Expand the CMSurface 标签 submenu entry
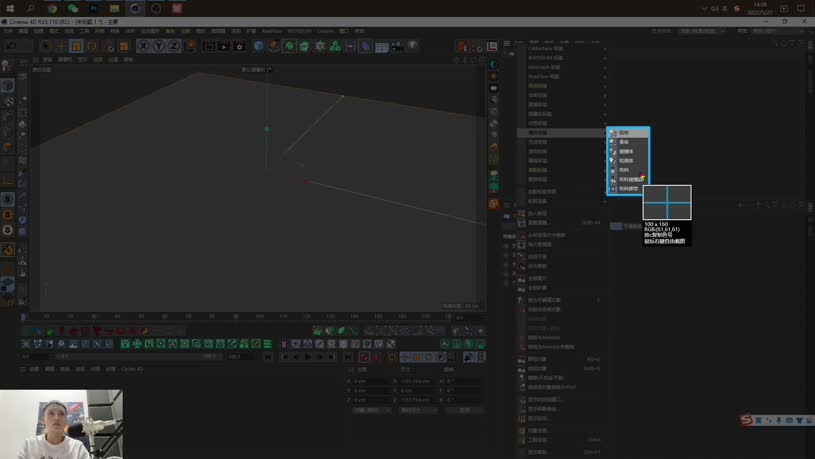 coord(562,48)
